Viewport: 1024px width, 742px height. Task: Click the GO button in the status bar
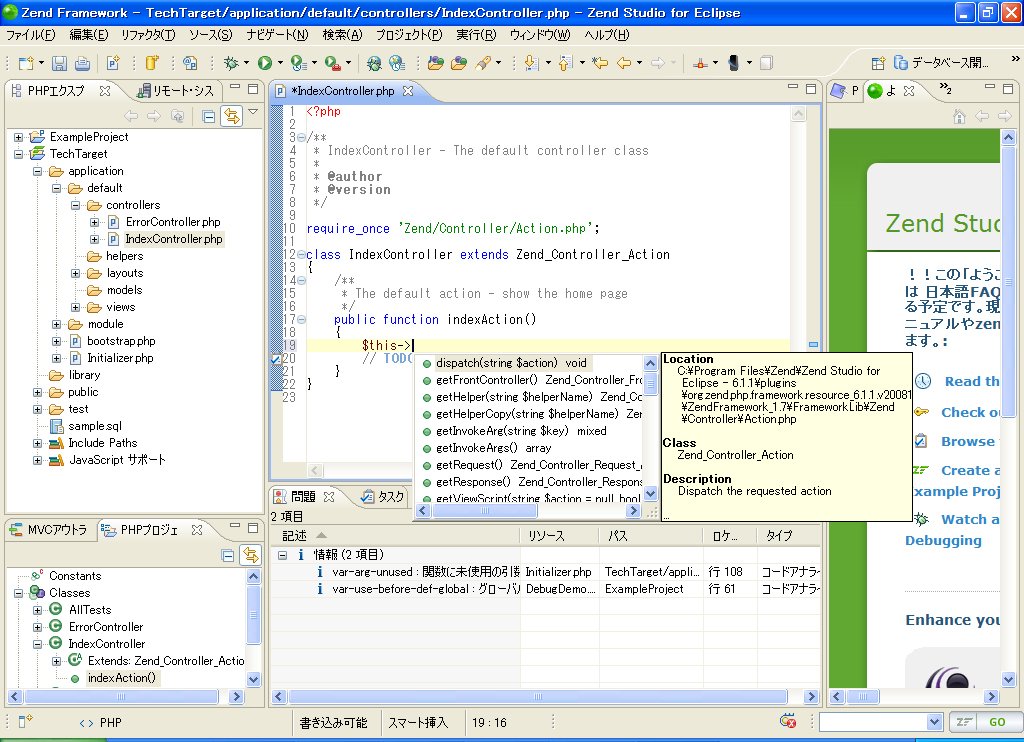click(997, 722)
